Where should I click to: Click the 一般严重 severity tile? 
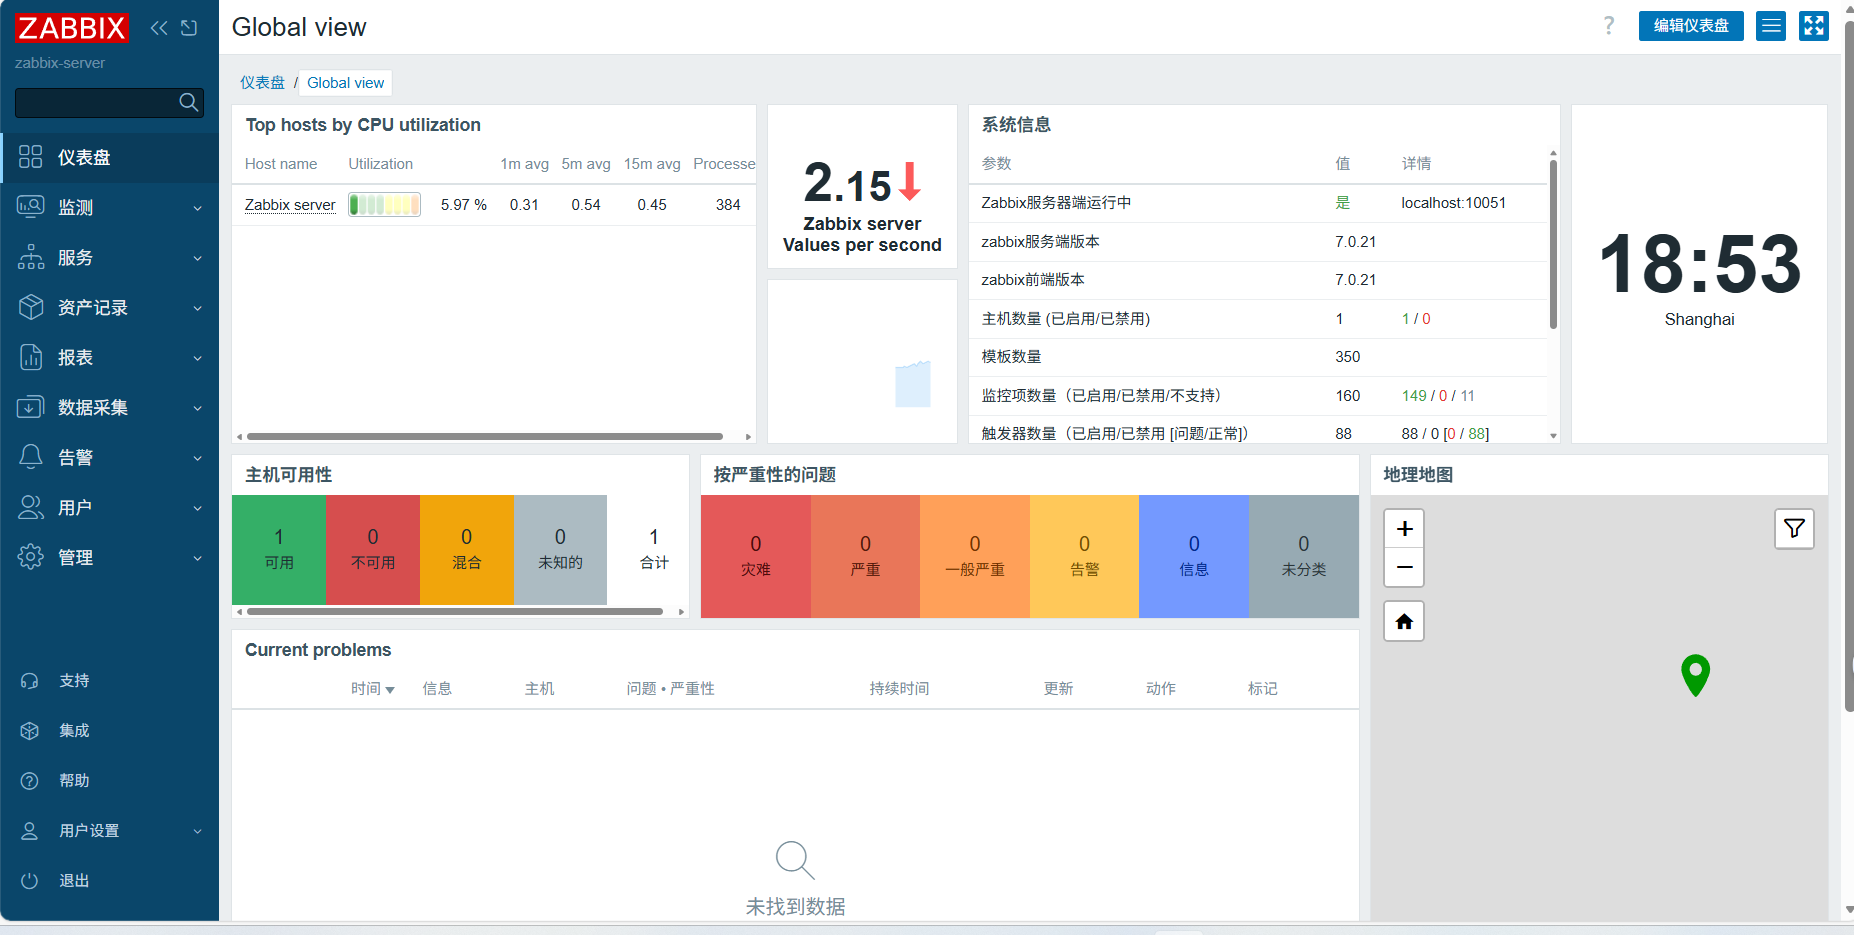click(x=975, y=556)
